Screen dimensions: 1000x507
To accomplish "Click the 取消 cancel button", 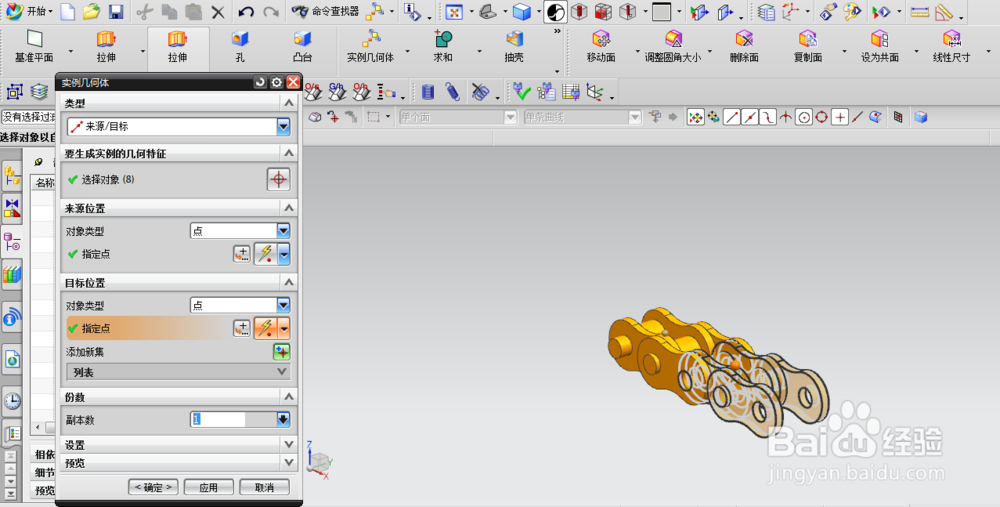I will point(264,487).
